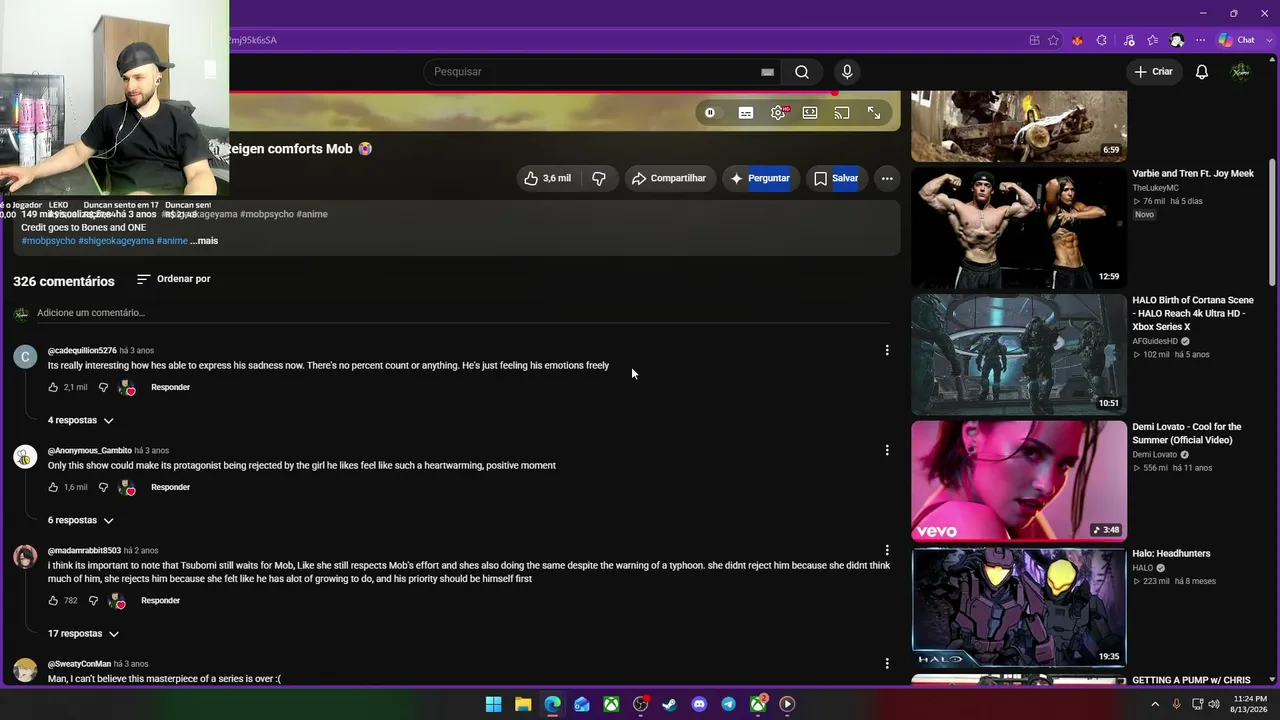This screenshot has height=720, width=1280.
Task: Open the Copilot Chat button
Action: point(1237,40)
